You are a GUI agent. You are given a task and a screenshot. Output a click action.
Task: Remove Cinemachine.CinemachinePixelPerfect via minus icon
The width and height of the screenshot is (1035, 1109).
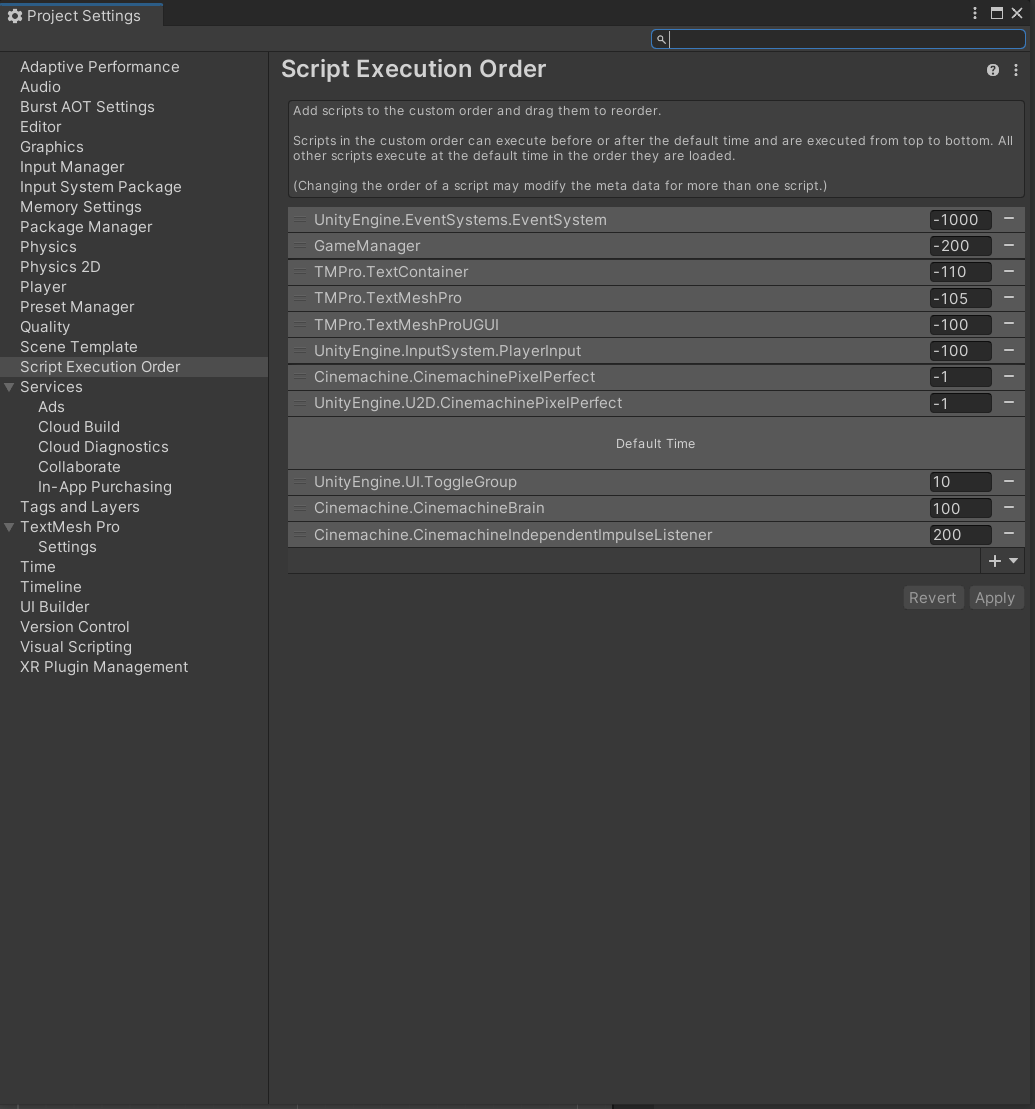(1009, 377)
